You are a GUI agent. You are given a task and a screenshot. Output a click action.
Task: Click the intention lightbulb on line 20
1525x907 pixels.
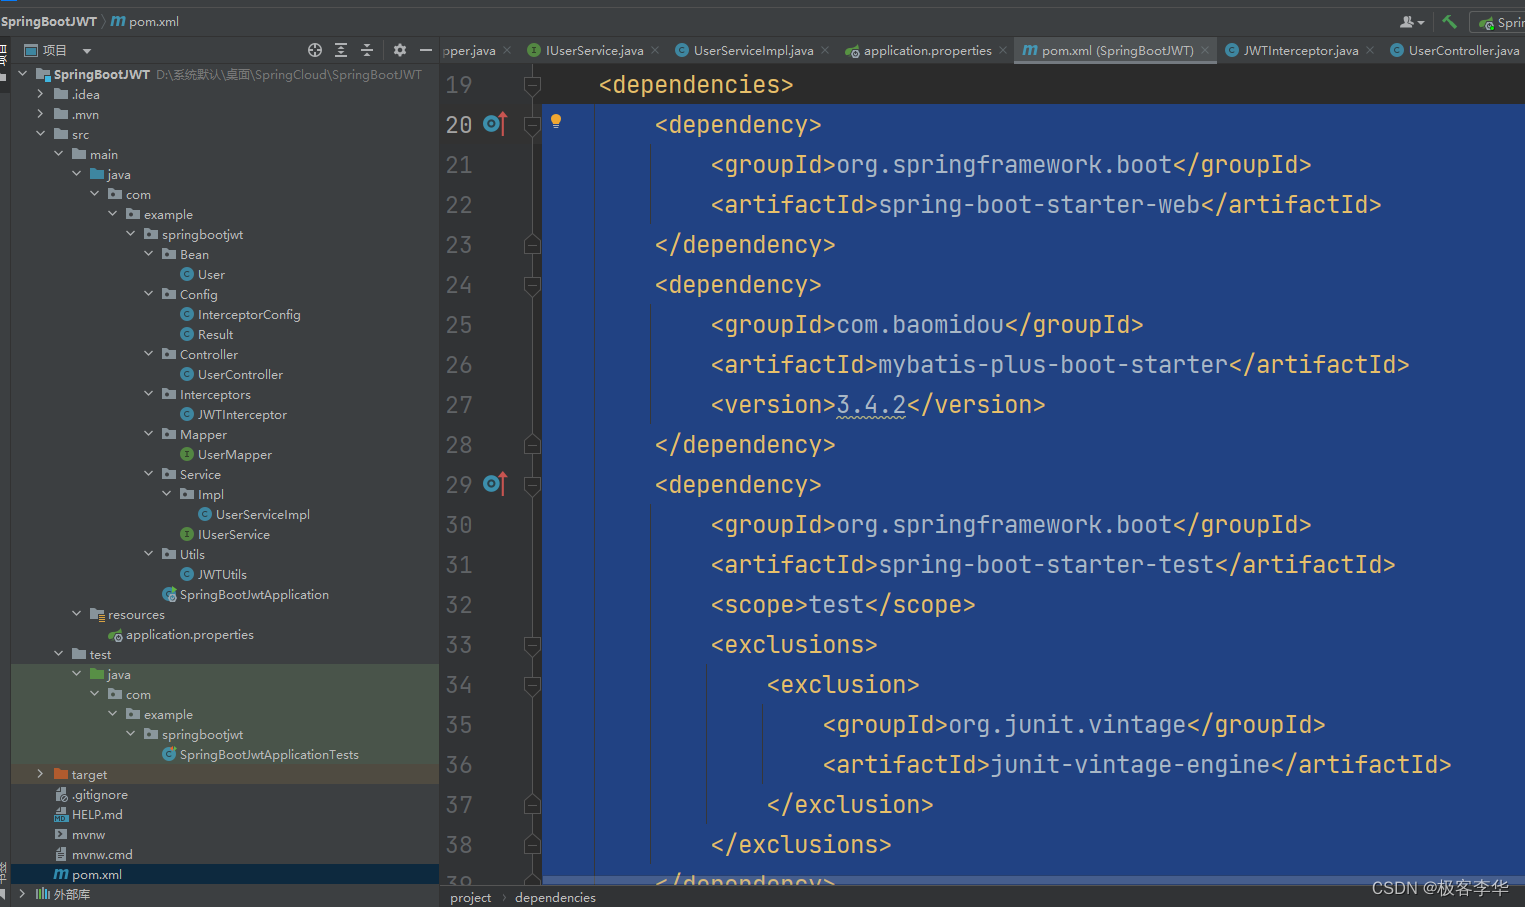tap(556, 122)
